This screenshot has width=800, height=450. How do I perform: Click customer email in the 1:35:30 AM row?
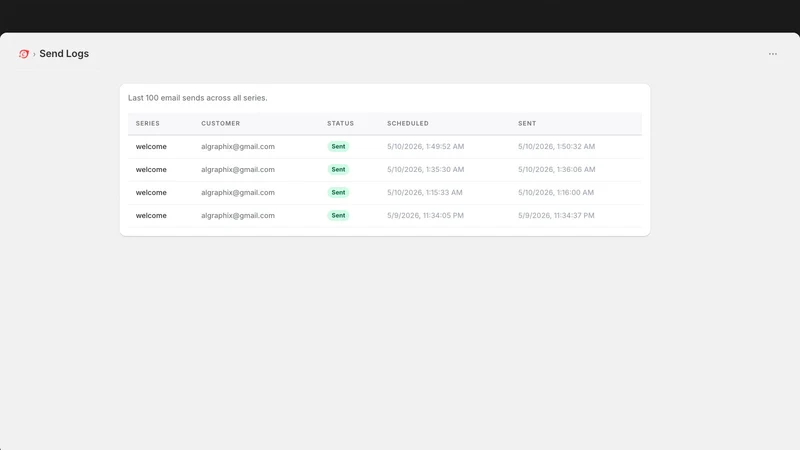(x=238, y=169)
